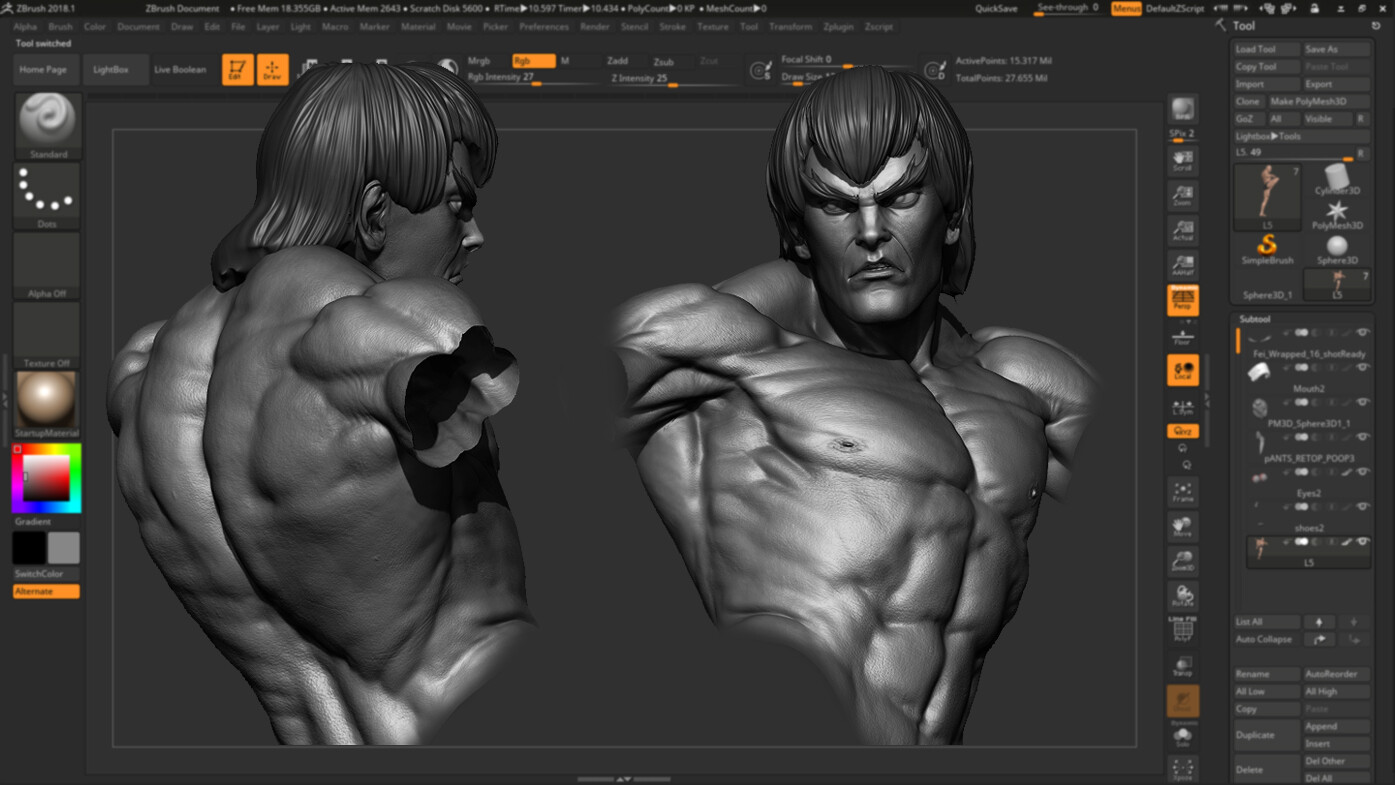Viewport: 1395px width, 785px height.
Task: Click Load Tool button
Action: click(x=1267, y=49)
